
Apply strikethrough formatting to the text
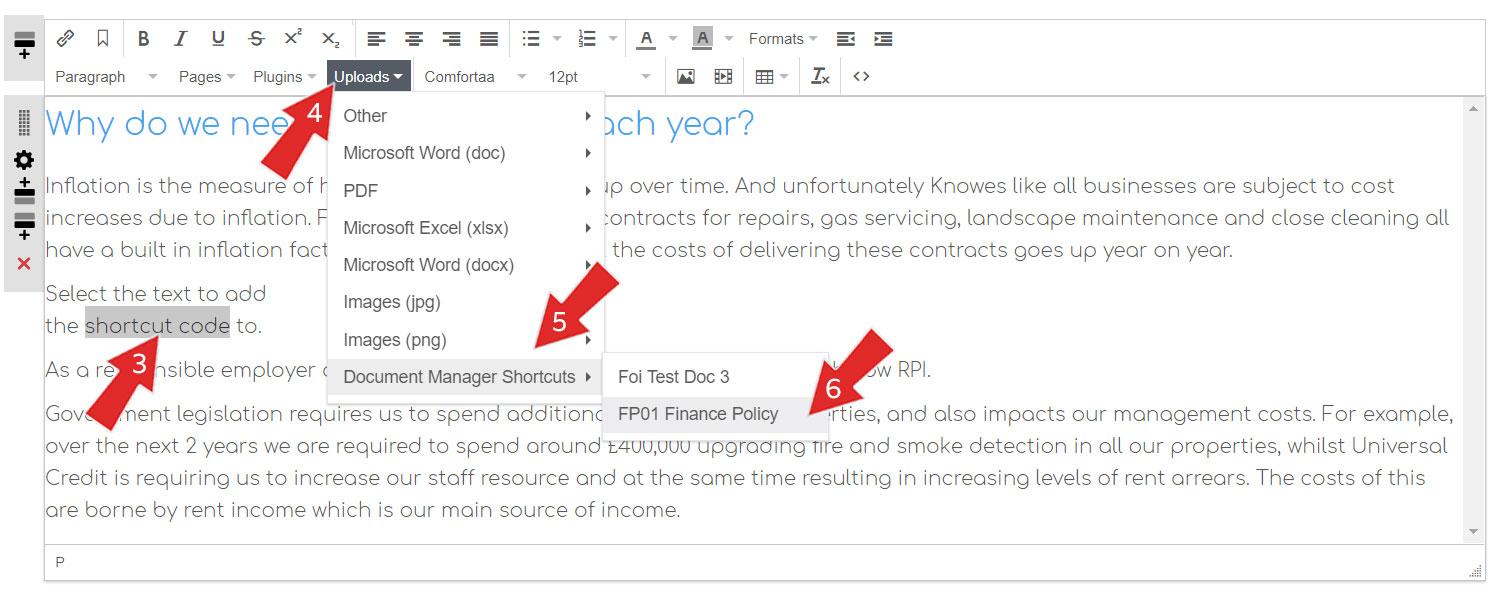[x=255, y=38]
